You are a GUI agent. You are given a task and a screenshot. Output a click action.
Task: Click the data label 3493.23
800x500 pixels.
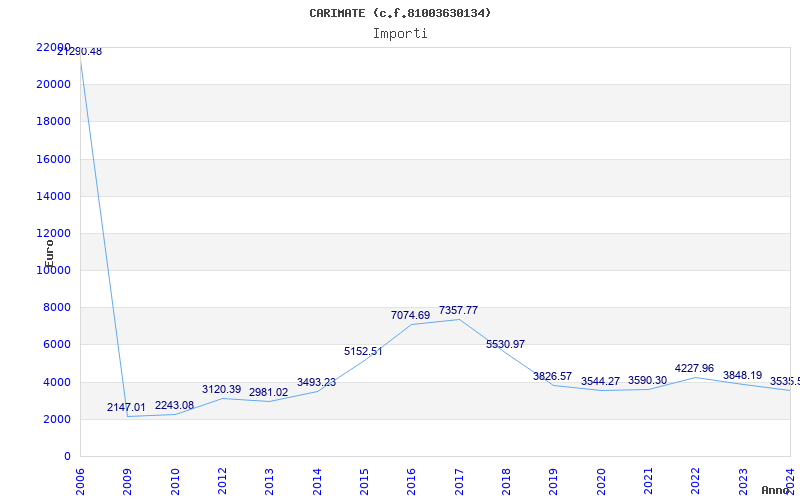tap(316, 383)
